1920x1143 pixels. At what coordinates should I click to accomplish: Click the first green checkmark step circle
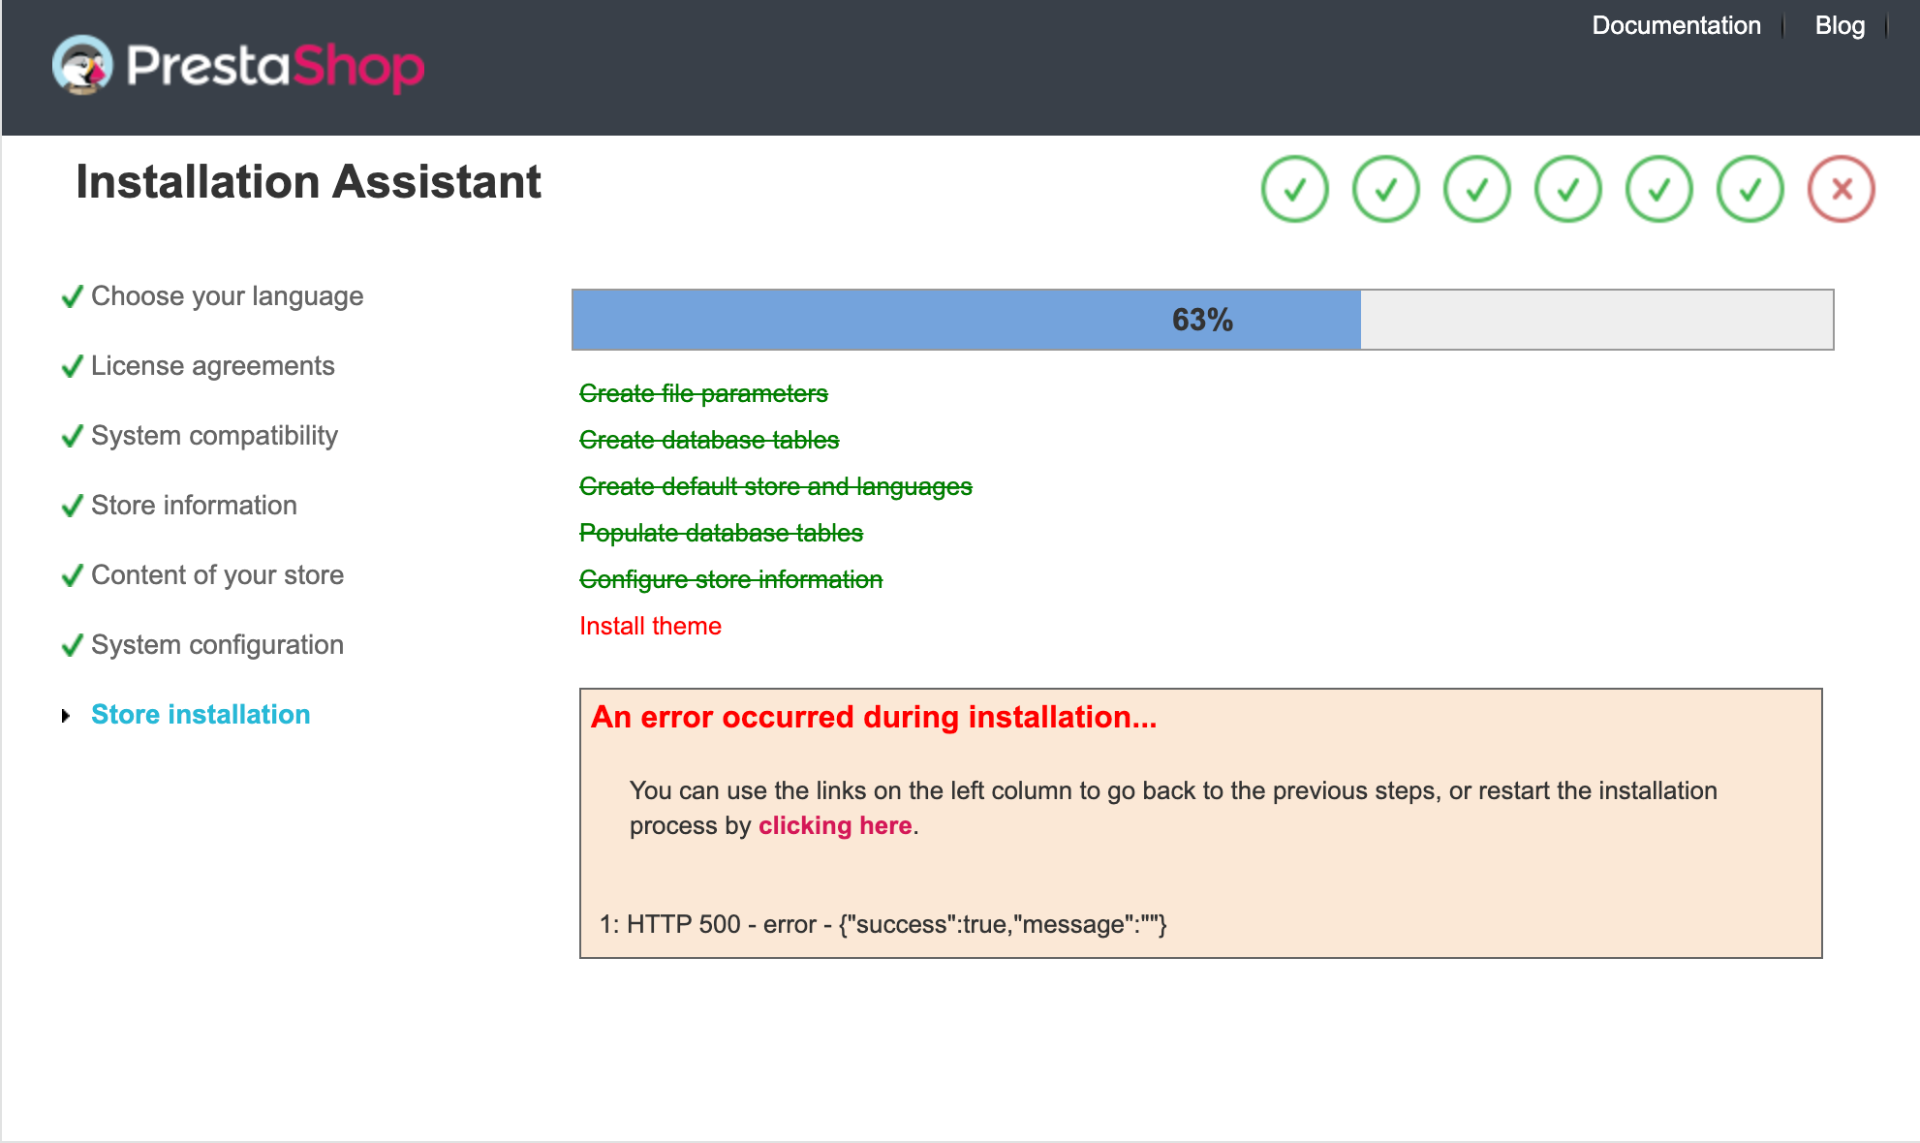pyautogui.click(x=1295, y=189)
